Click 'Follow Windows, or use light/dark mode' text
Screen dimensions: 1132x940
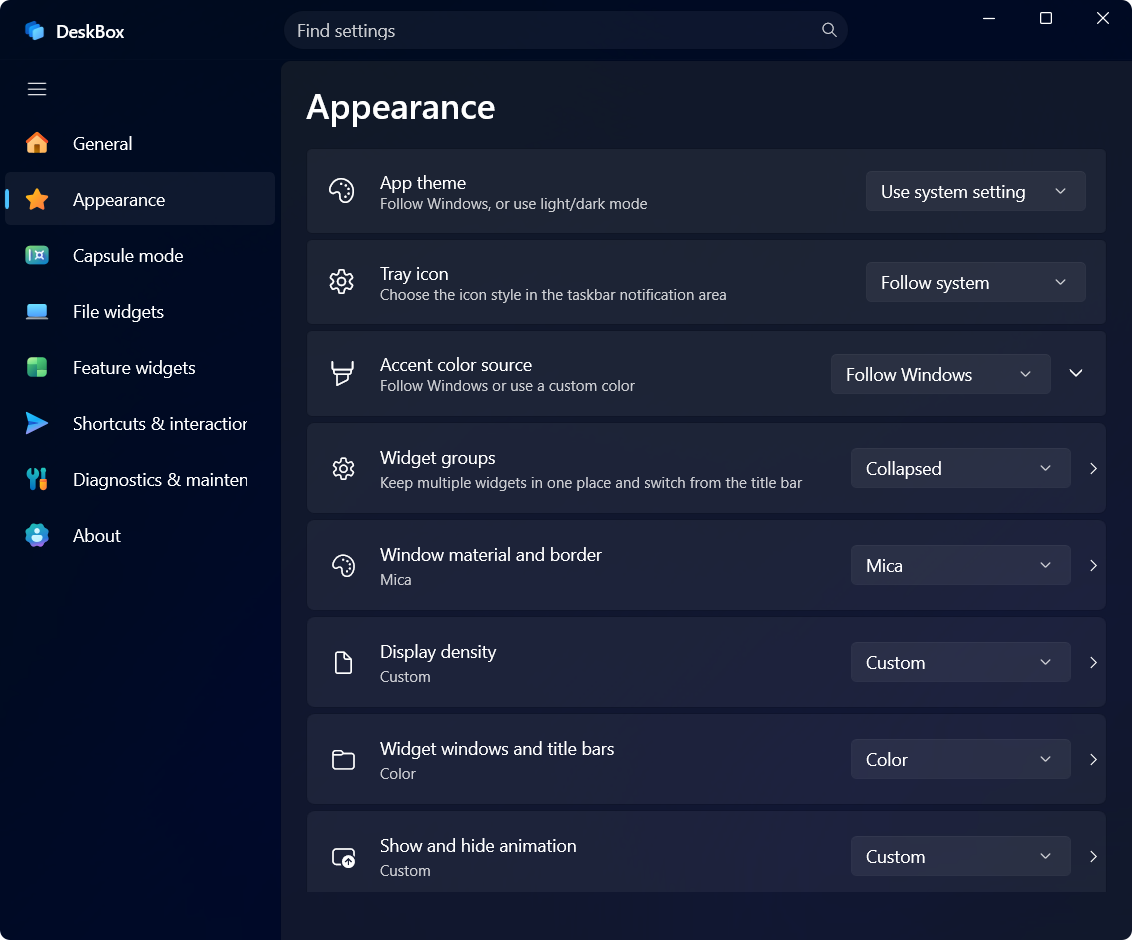coord(513,204)
